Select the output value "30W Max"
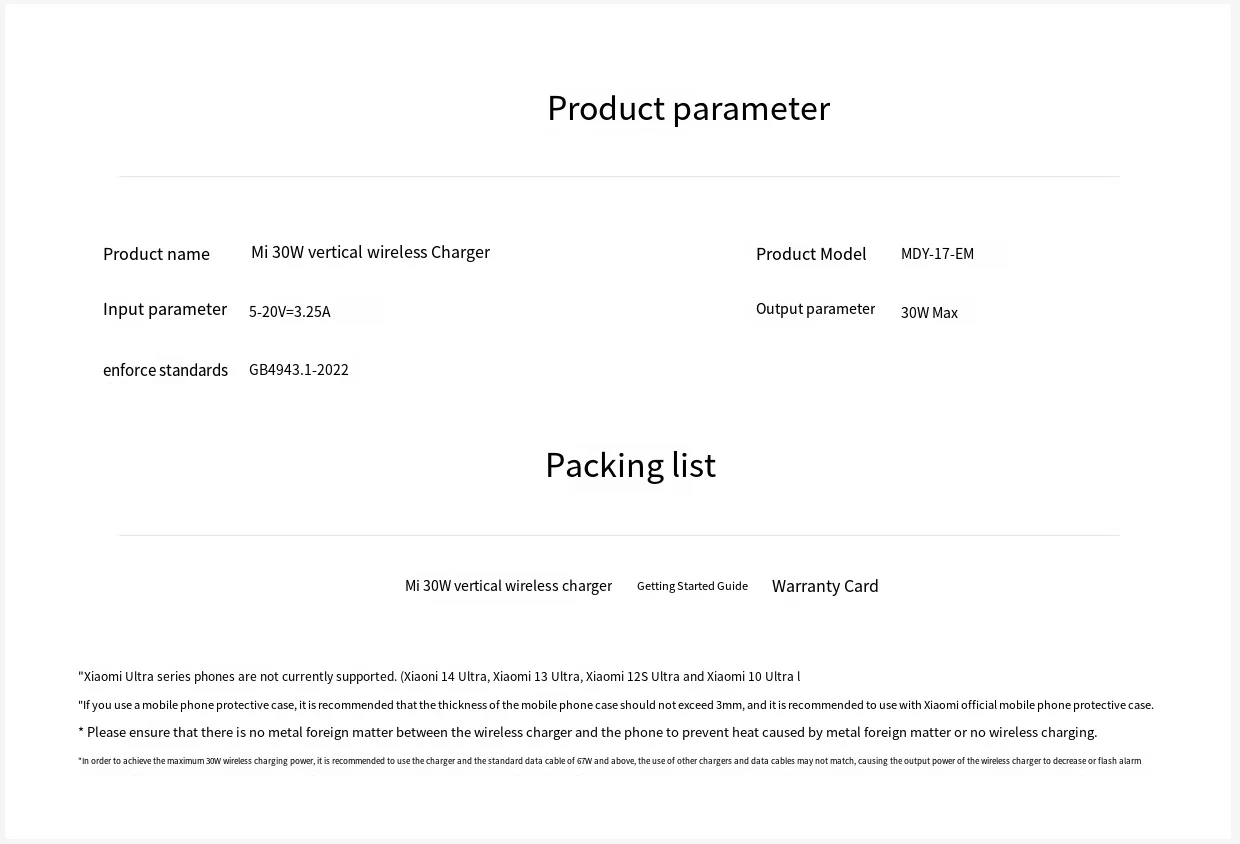Screen dimensions: 1240x844 pyautogui.click(x=929, y=313)
